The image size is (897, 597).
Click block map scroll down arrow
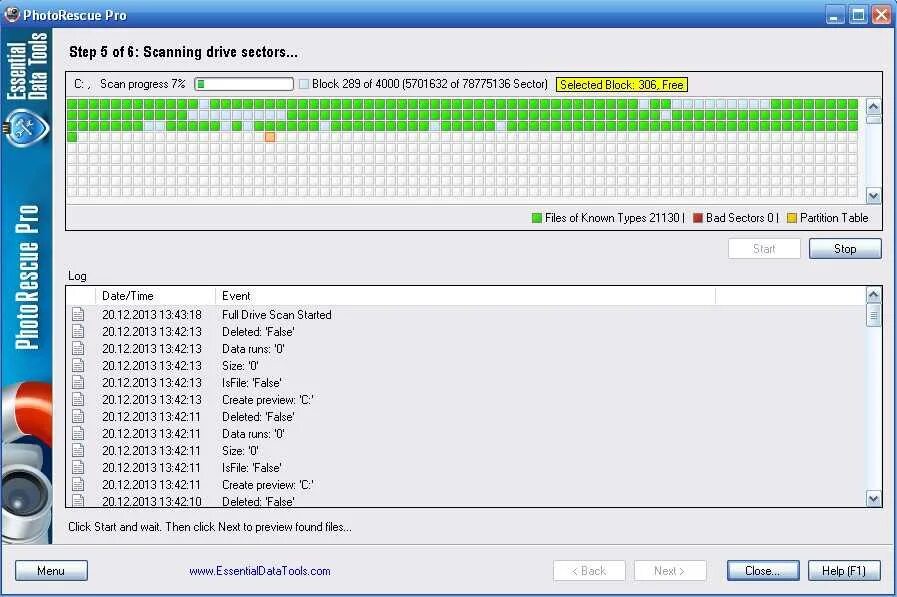[874, 196]
